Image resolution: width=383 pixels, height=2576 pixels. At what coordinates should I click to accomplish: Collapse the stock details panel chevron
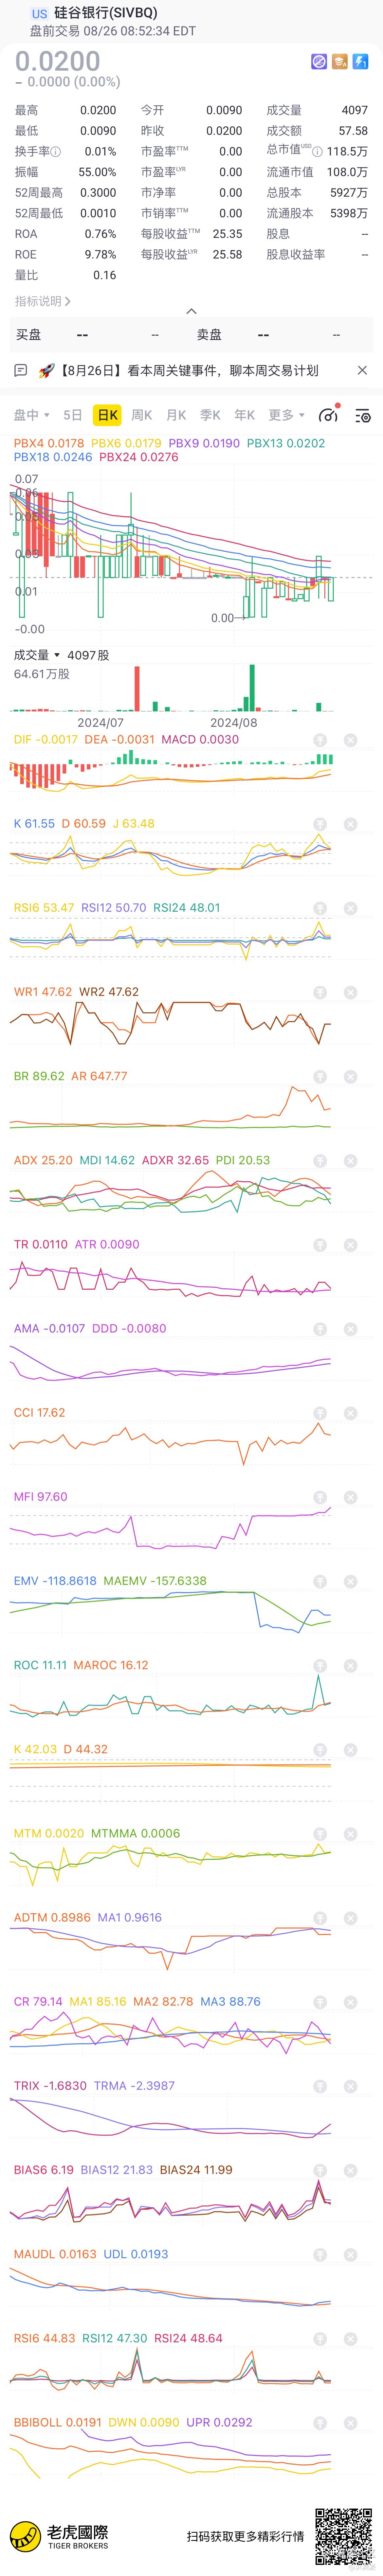[191, 311]
